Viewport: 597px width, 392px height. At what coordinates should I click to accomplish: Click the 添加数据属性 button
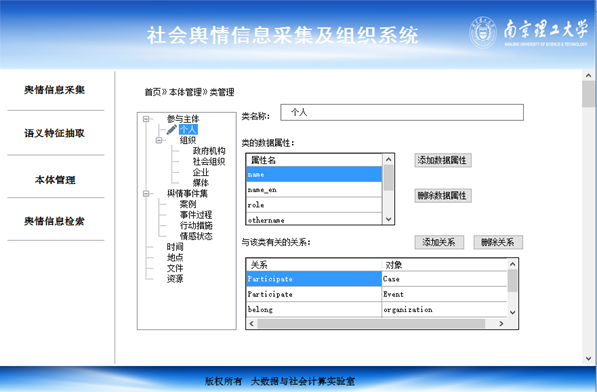pos(443,160)
